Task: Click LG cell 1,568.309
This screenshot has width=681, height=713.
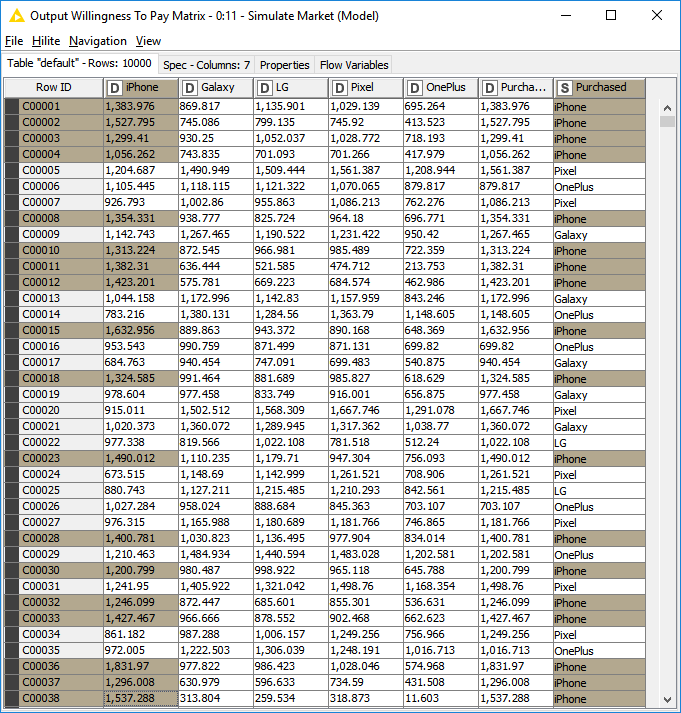Action: tap(291, 411)
